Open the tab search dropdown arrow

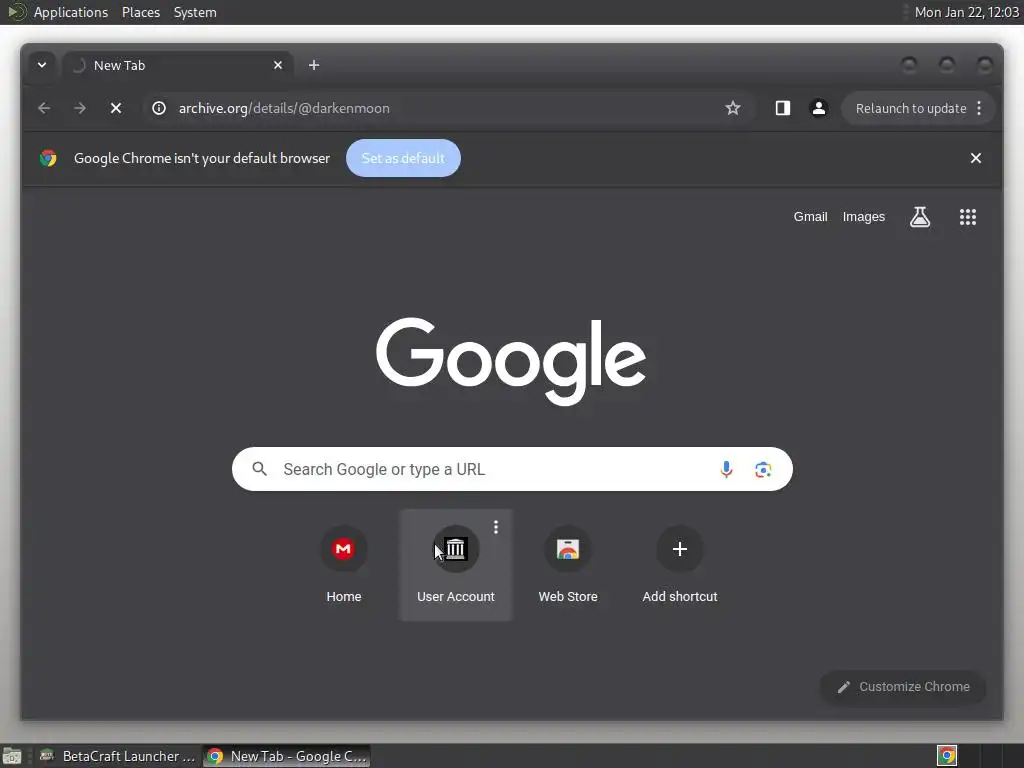[x=42, y=65]
